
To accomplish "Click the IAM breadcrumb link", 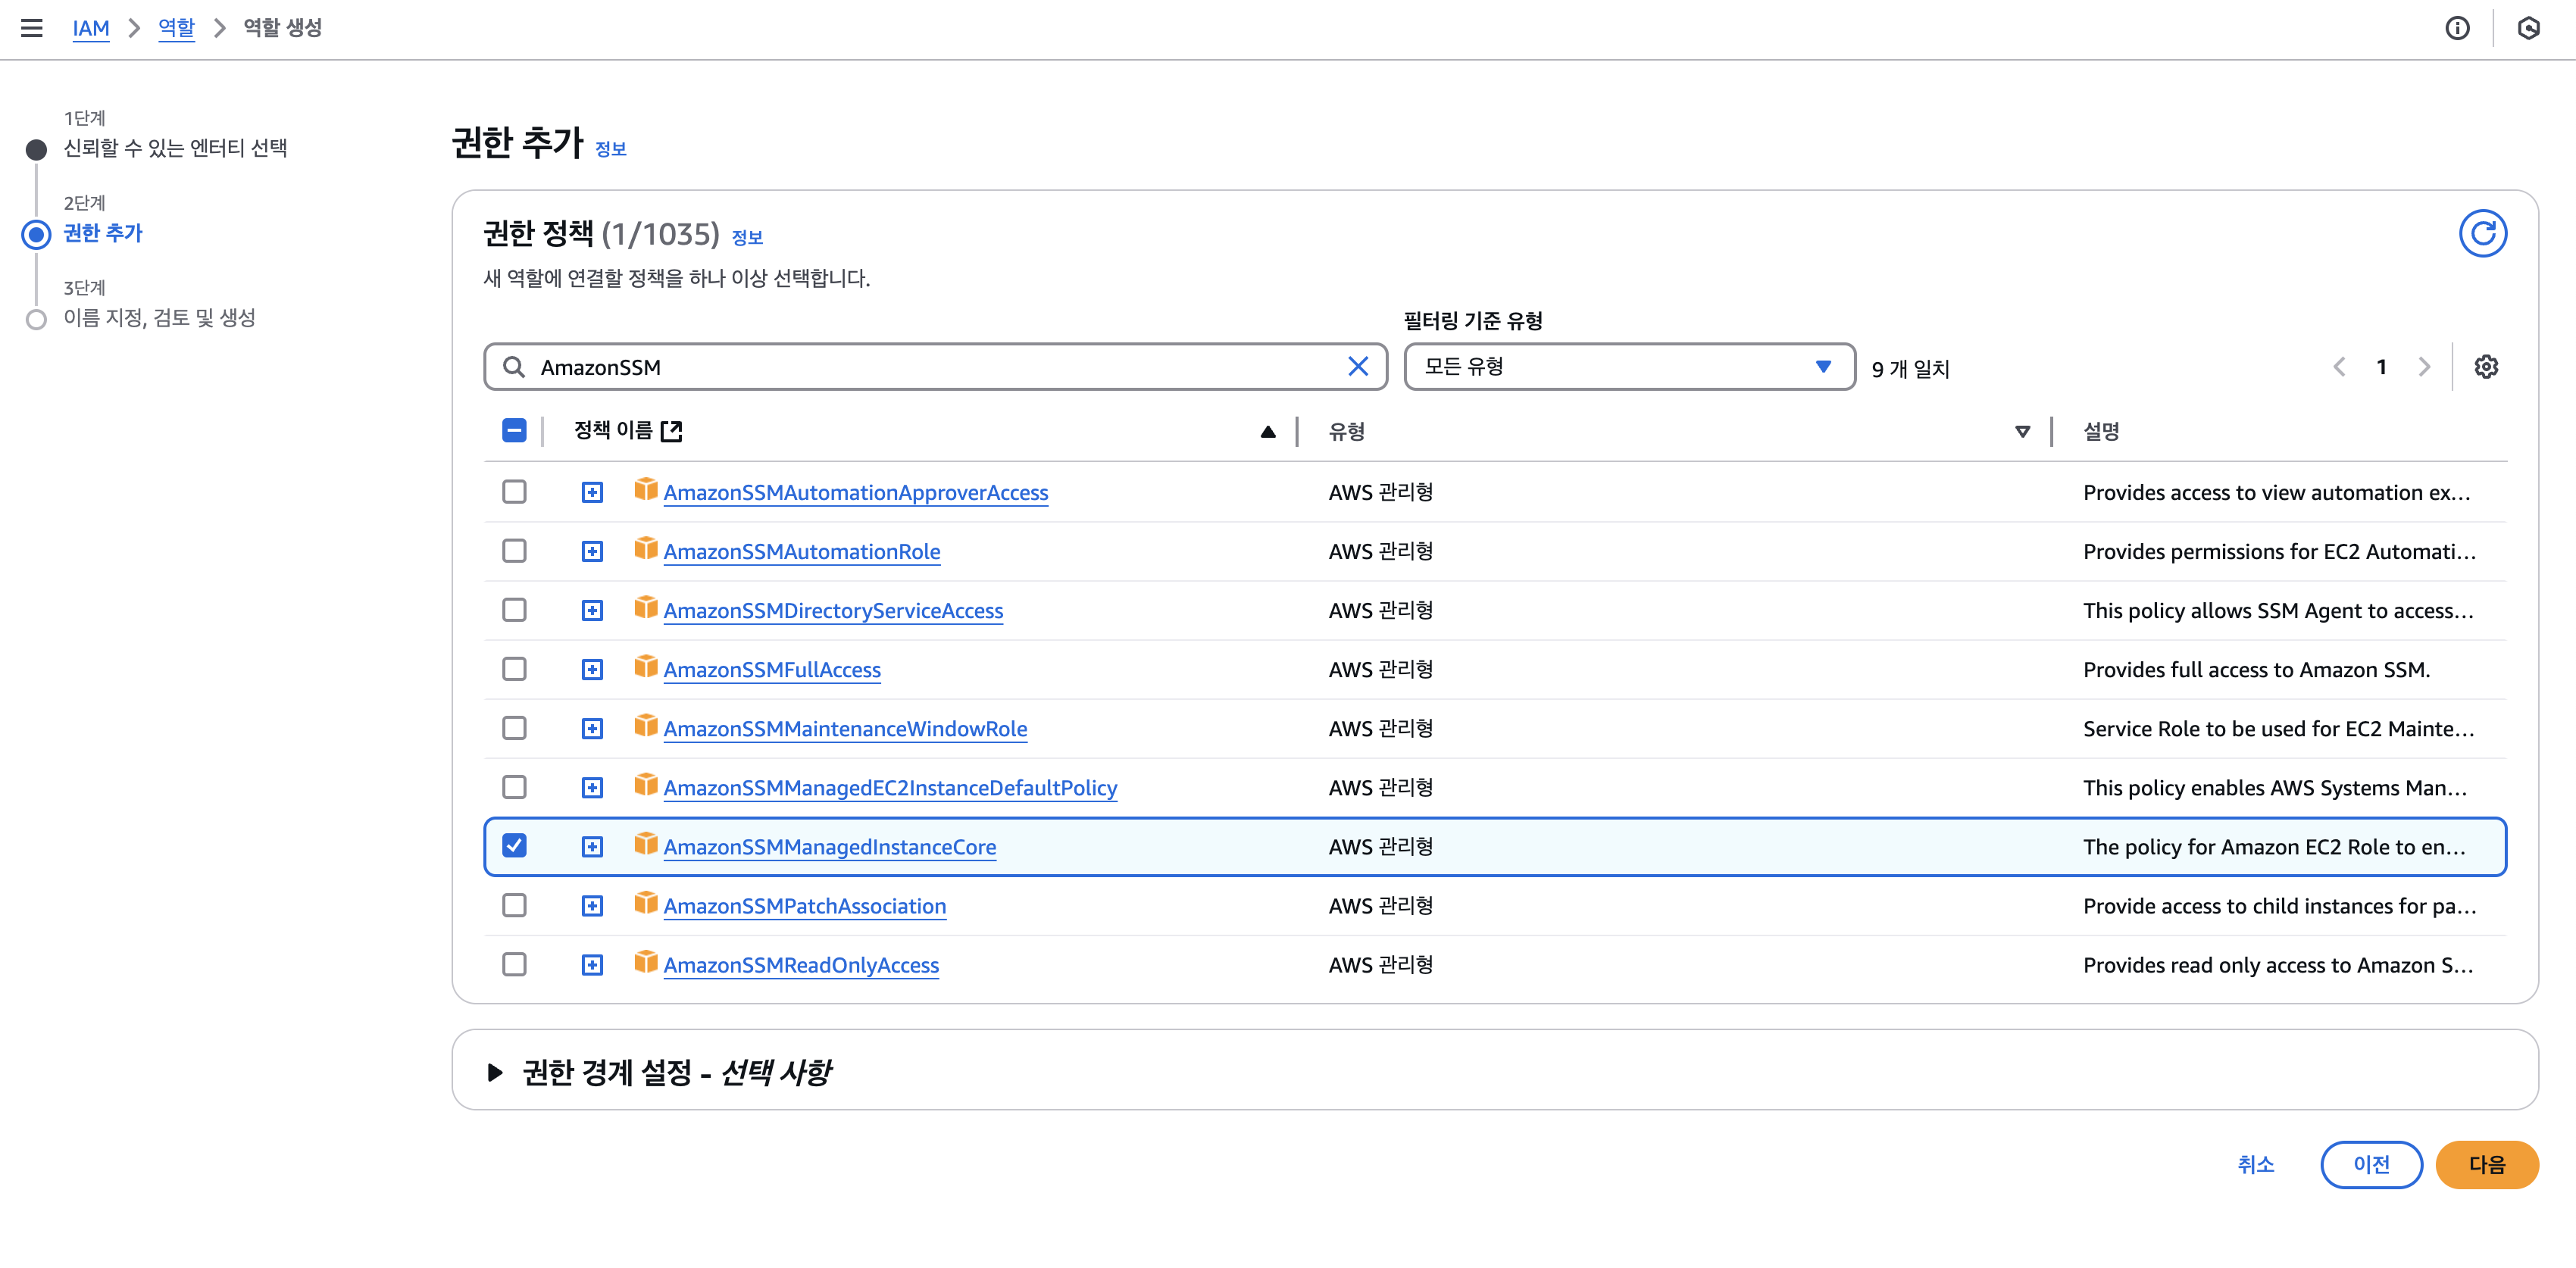I will (x=90, y=28).
